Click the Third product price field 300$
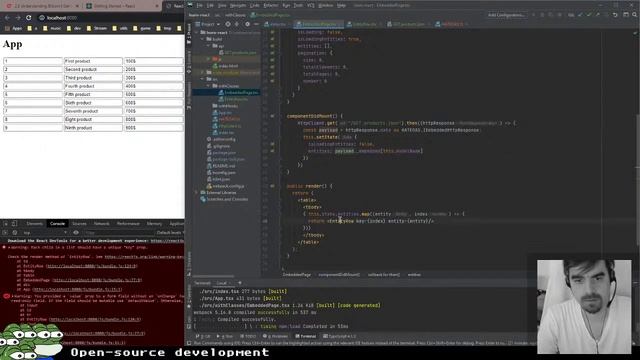The height and width of the screenshot is (360, 640). click(153, 78)
